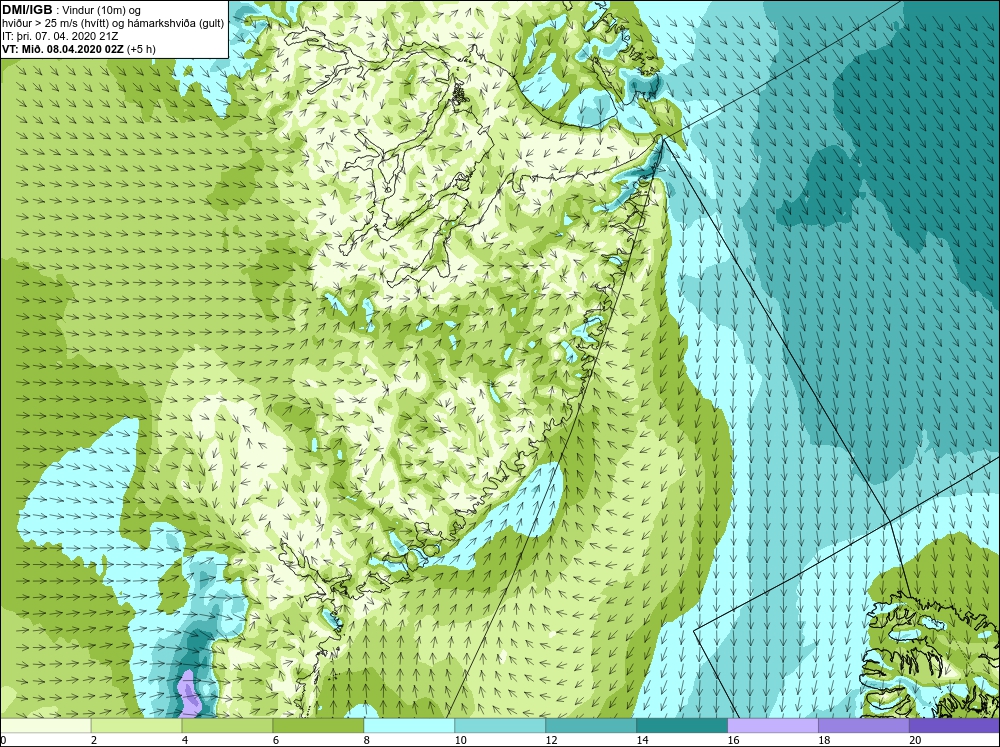Click the '14' tick label on color scale
The height and width of the screenshot is (747, 1000).
[x=642, y=740]
